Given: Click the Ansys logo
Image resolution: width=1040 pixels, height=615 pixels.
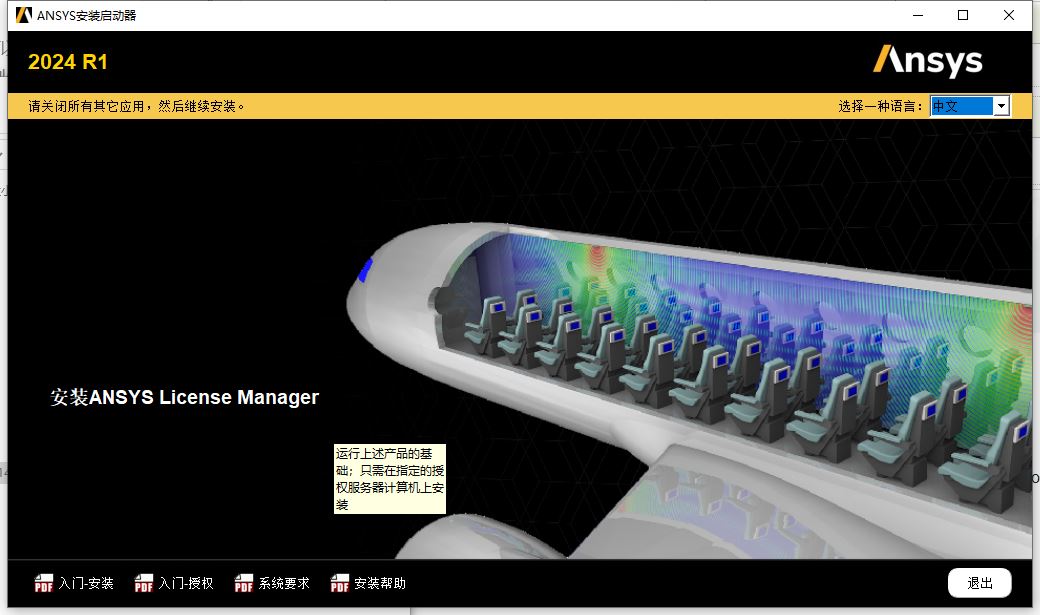Looking at the screenshot, I should click(x=927, y=61).
